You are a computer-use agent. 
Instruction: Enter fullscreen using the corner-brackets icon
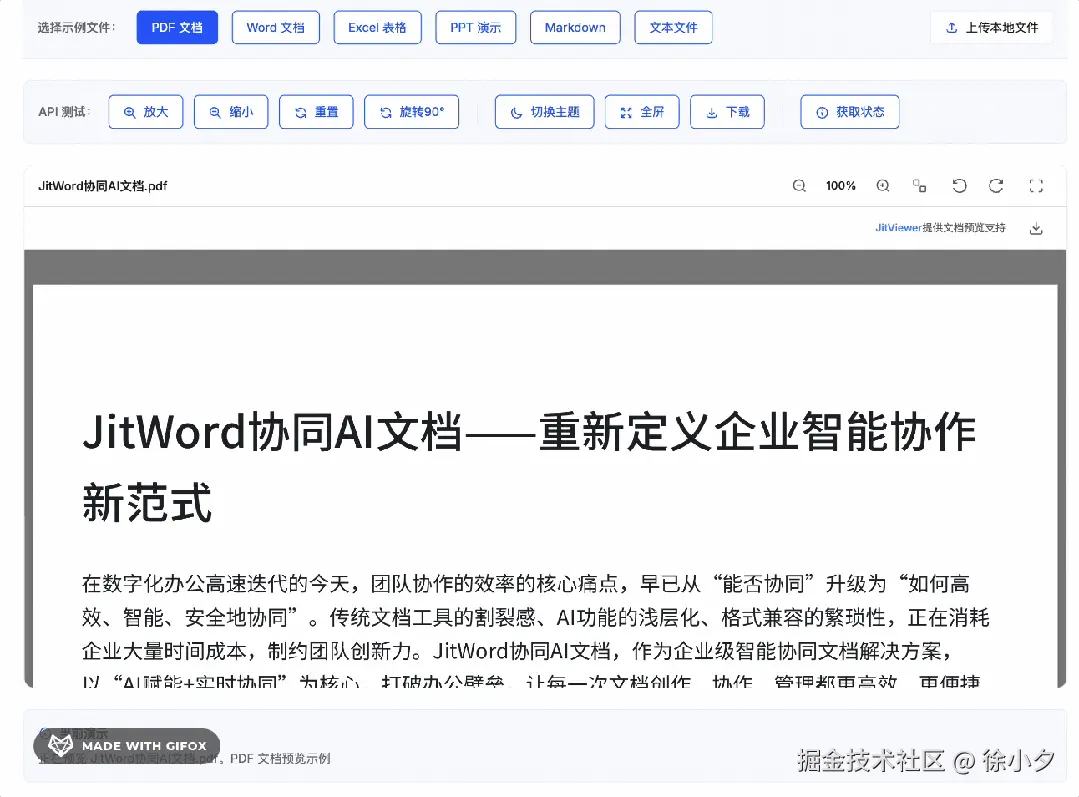(1036, 186)
